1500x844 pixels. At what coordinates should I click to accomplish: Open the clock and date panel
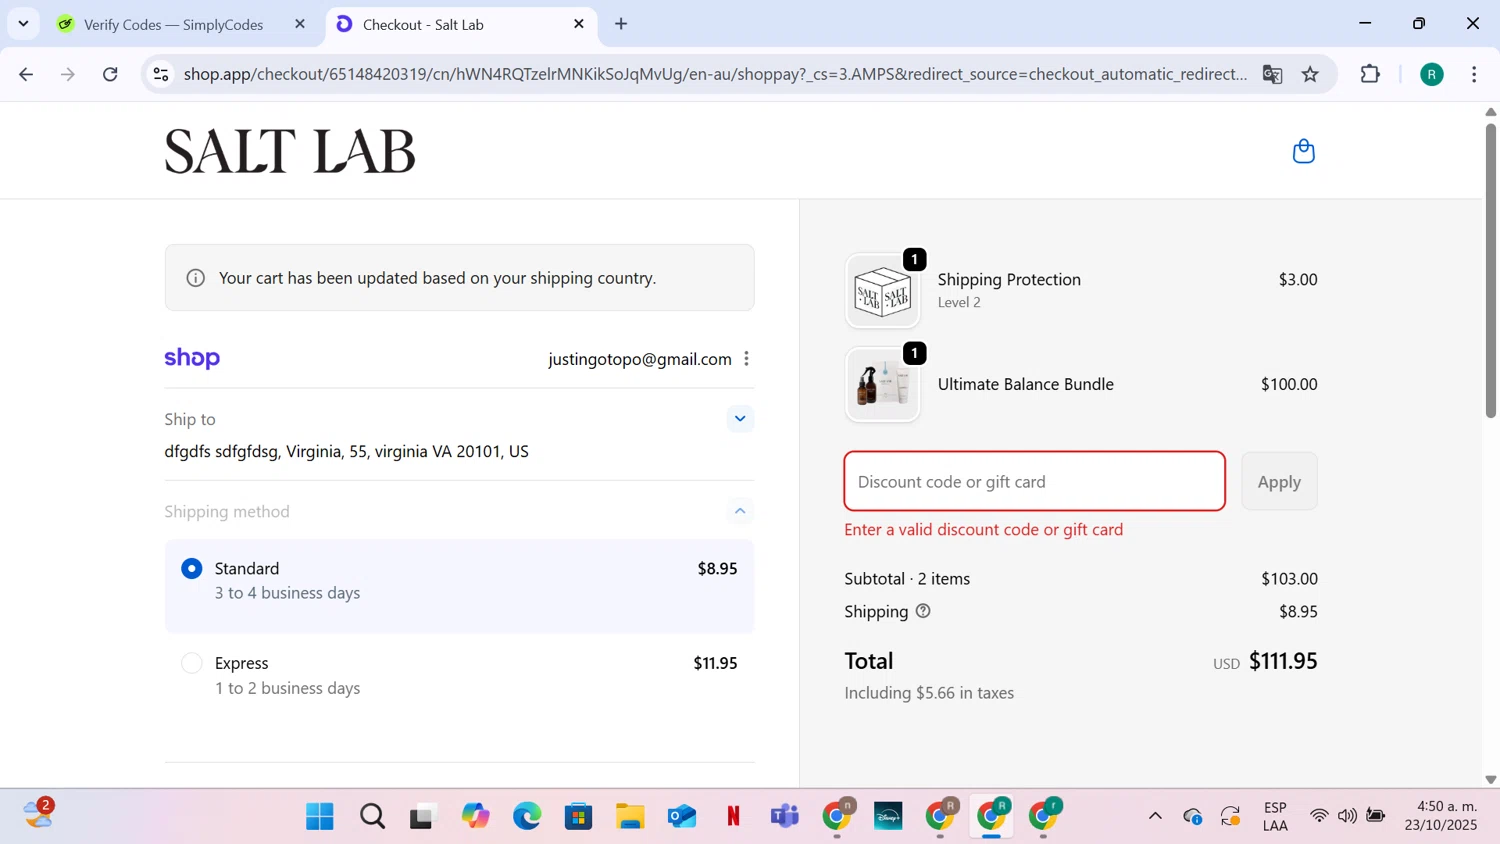coord(1441,816)
